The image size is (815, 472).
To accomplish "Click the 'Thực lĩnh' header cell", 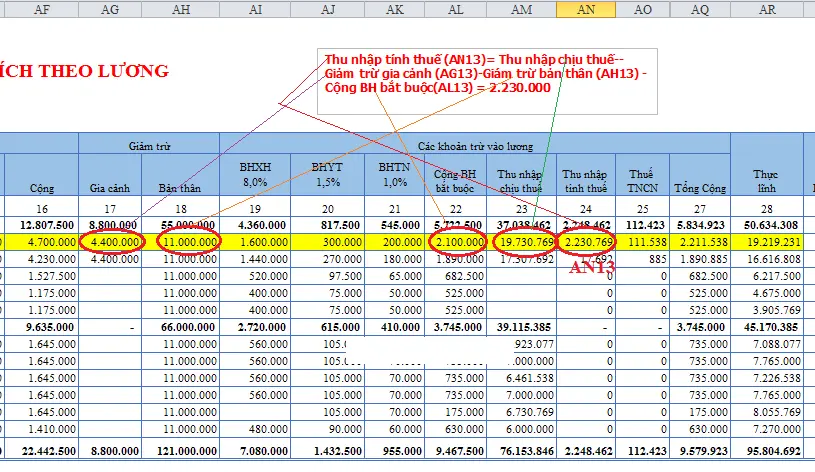I will tap(767, 164).
